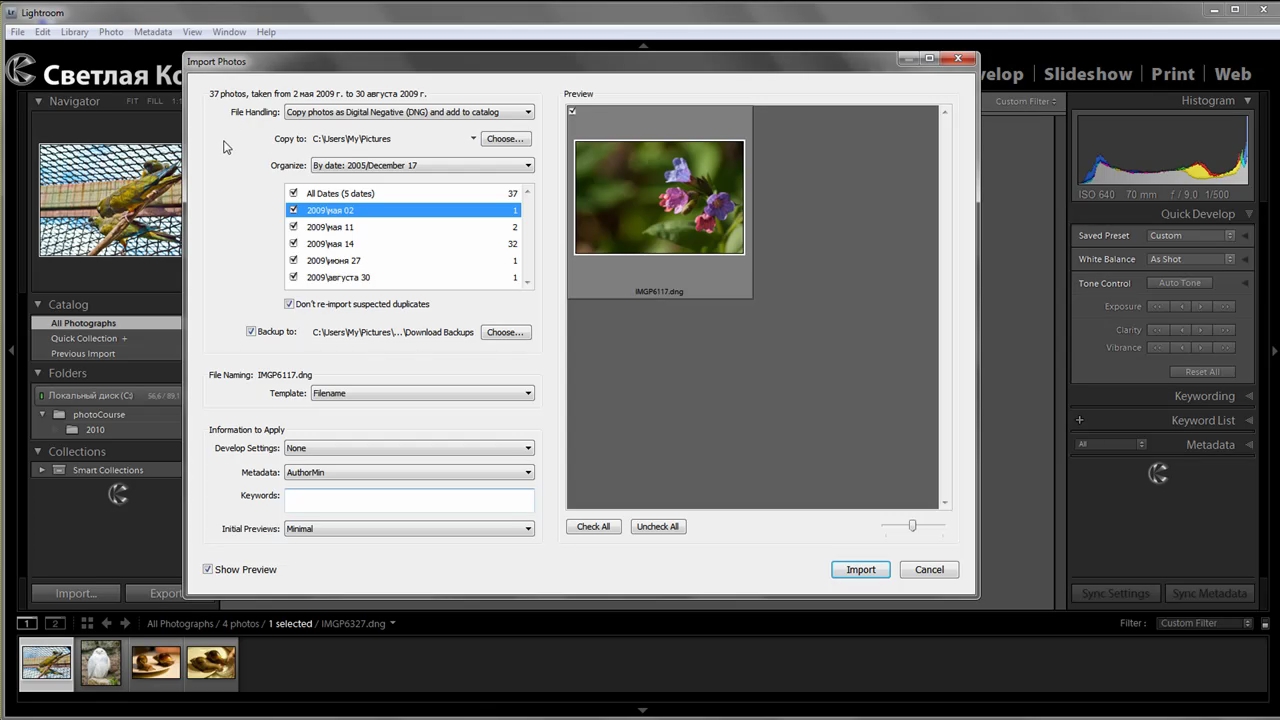Click the filmstrip back arrow icon
The image size is (1280, 720).
click(x=106, y=623)
